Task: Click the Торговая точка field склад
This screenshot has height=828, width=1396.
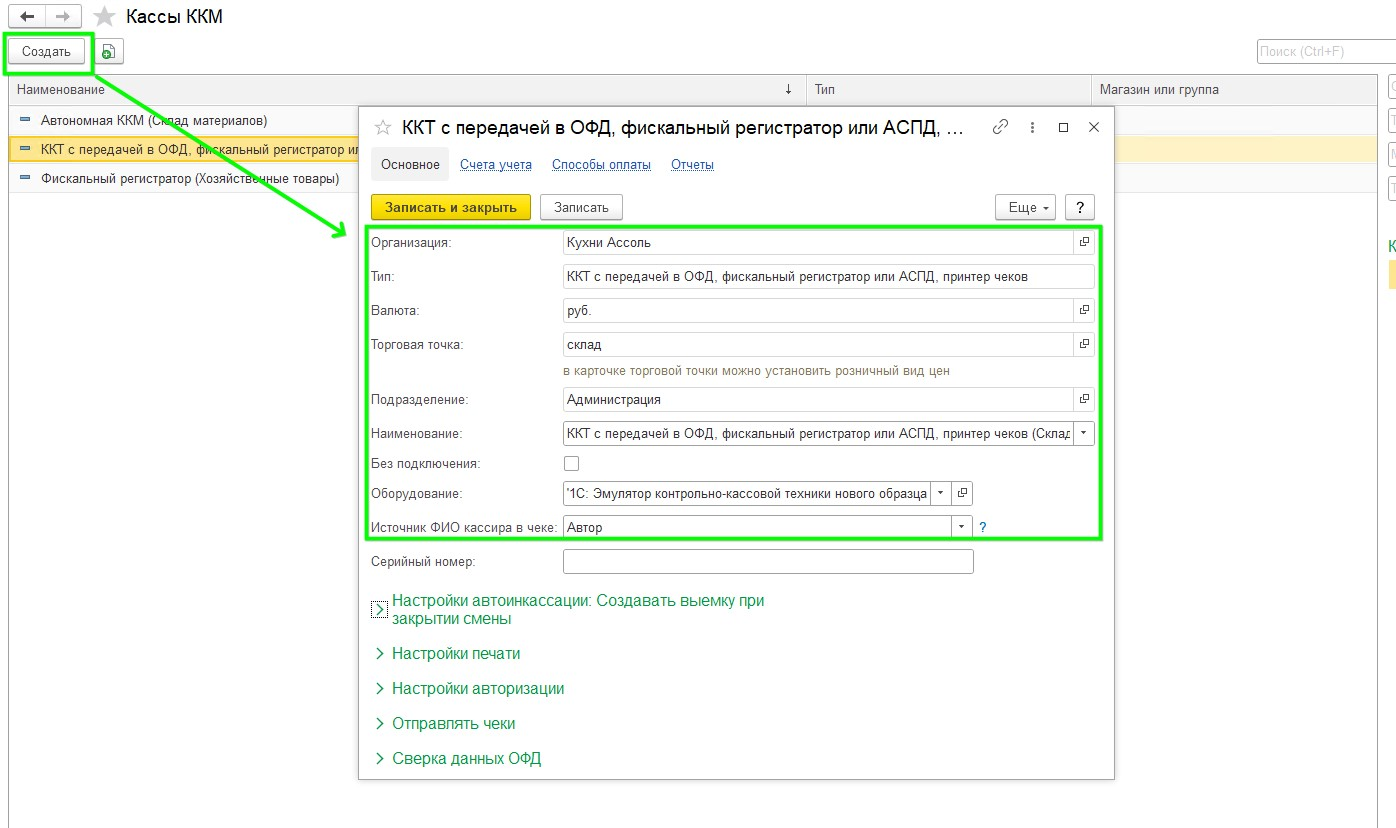Action: (818, 345)
